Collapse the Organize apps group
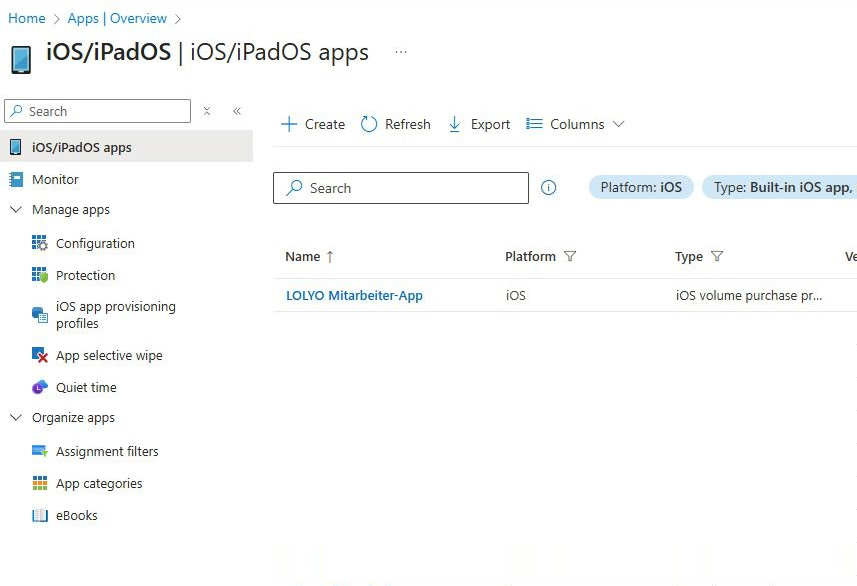 pos(14,418)
